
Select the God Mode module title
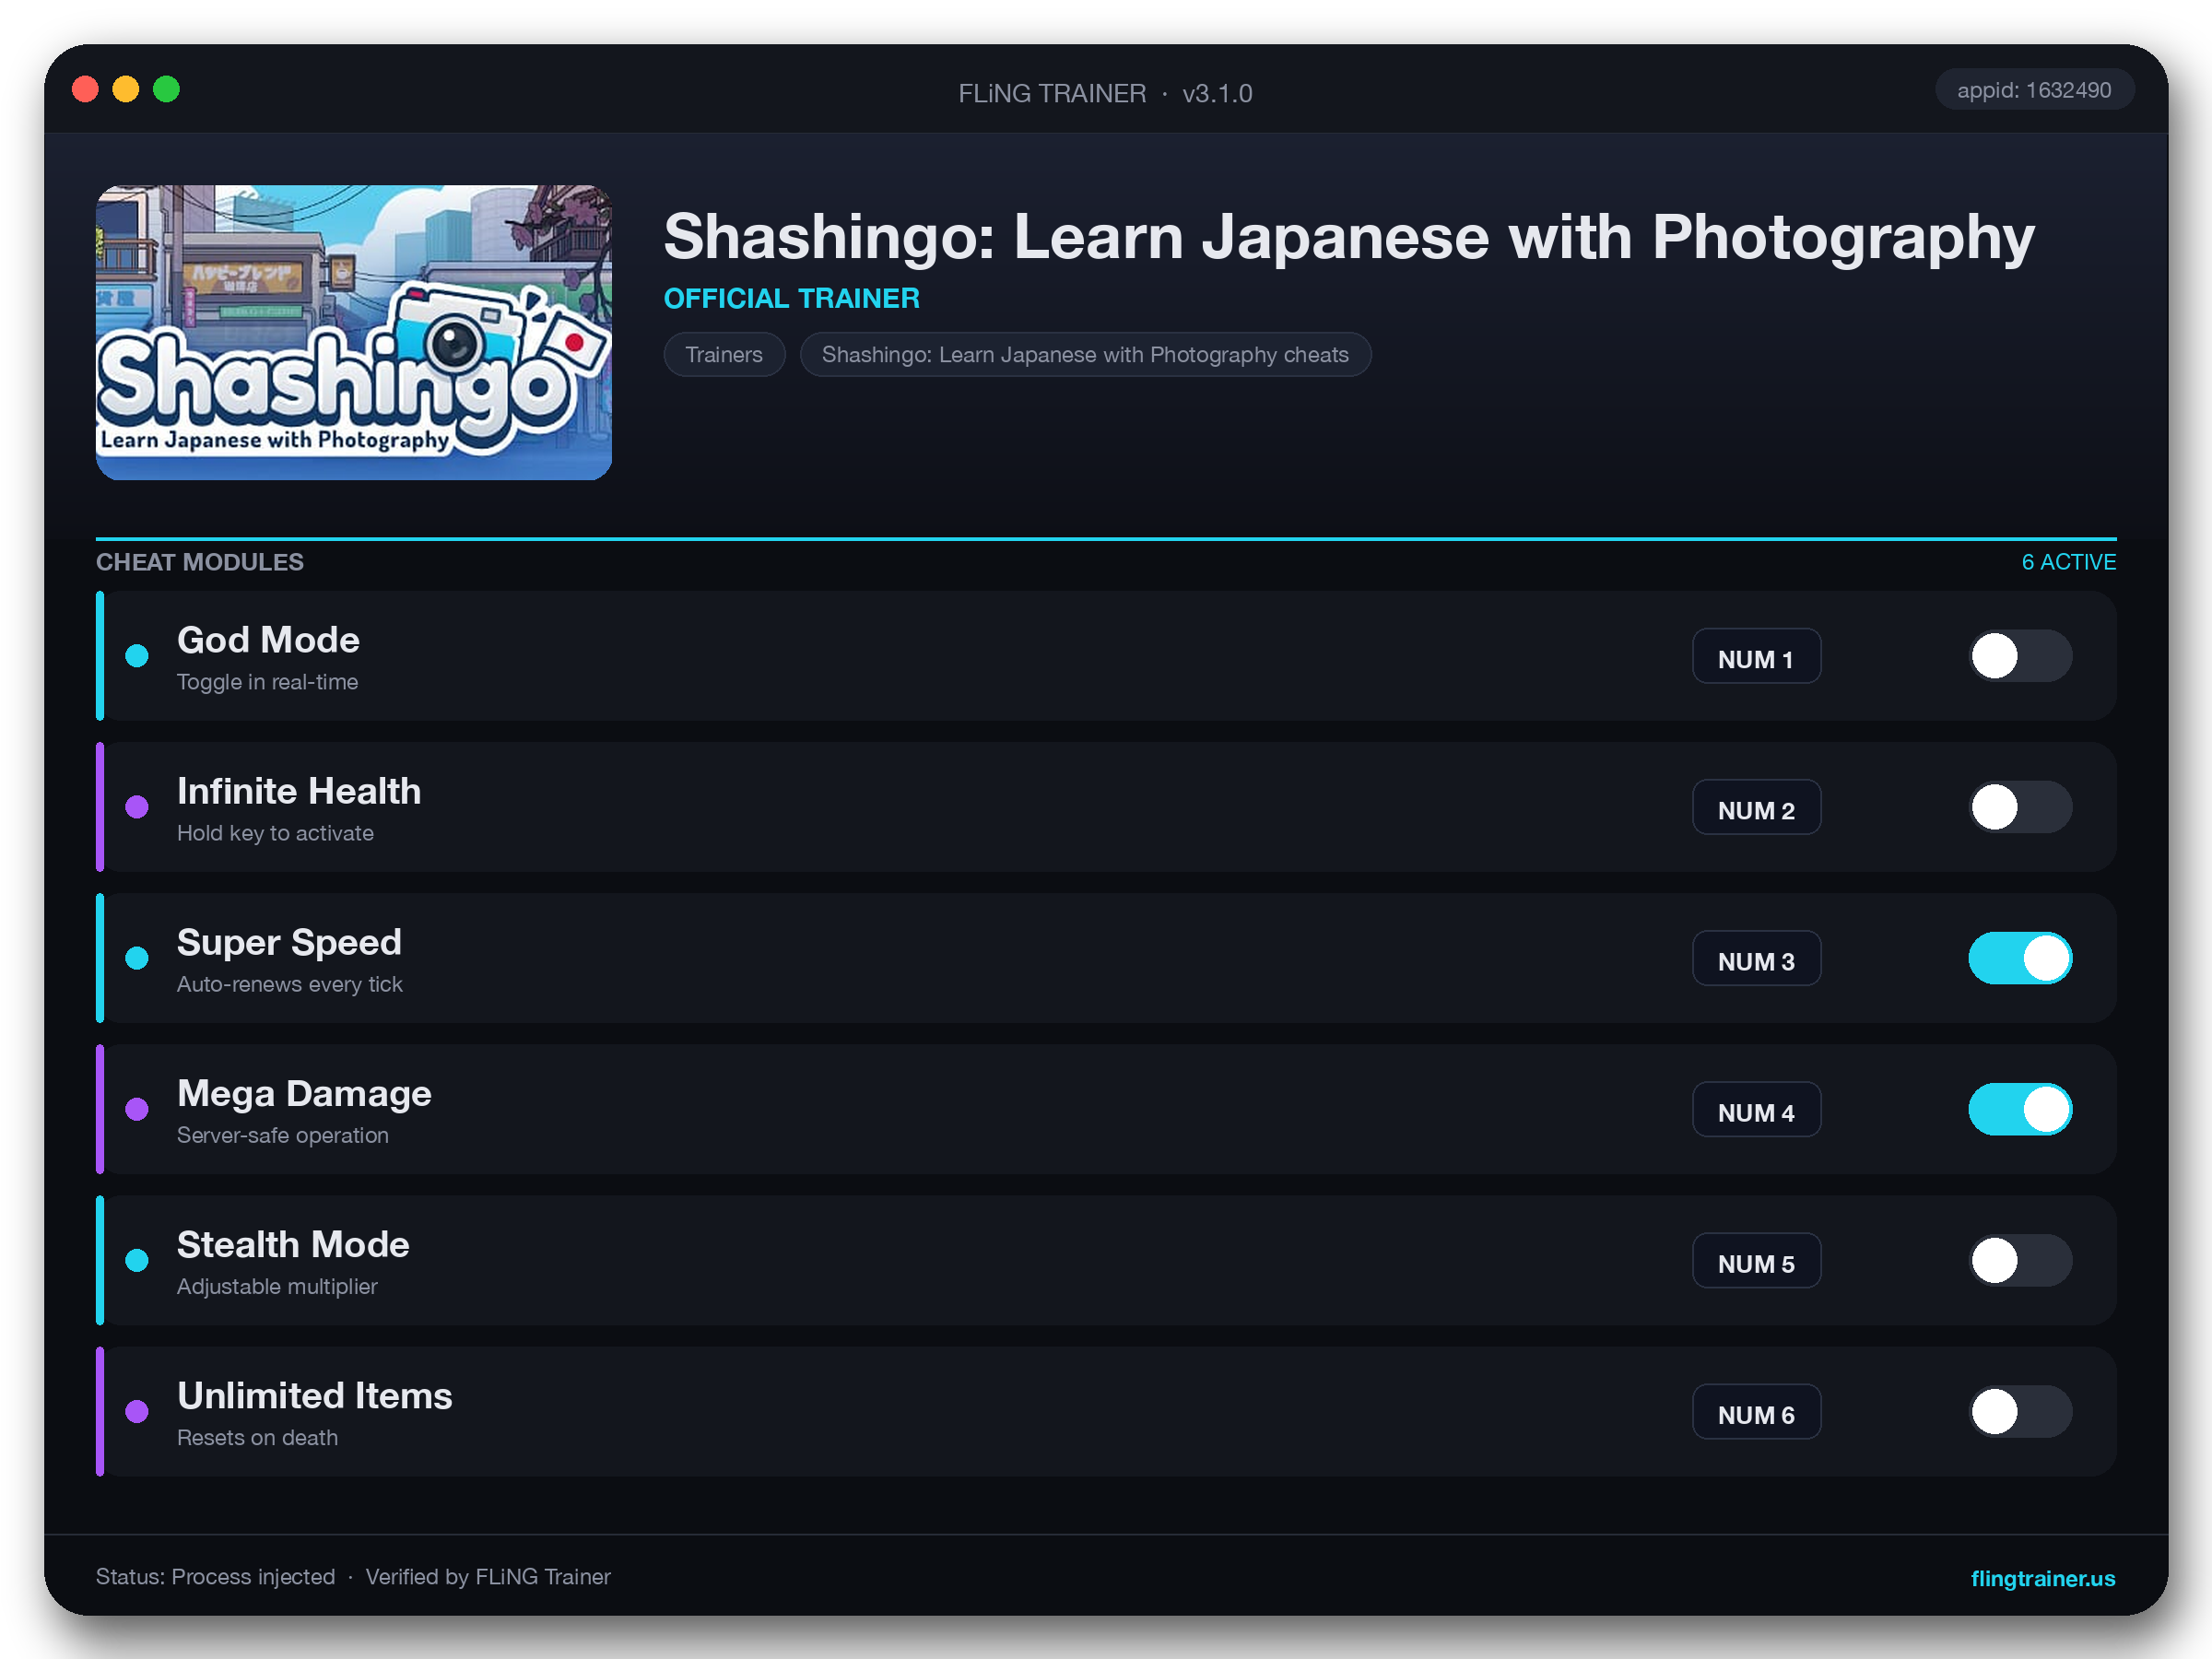tap(268, 640)
